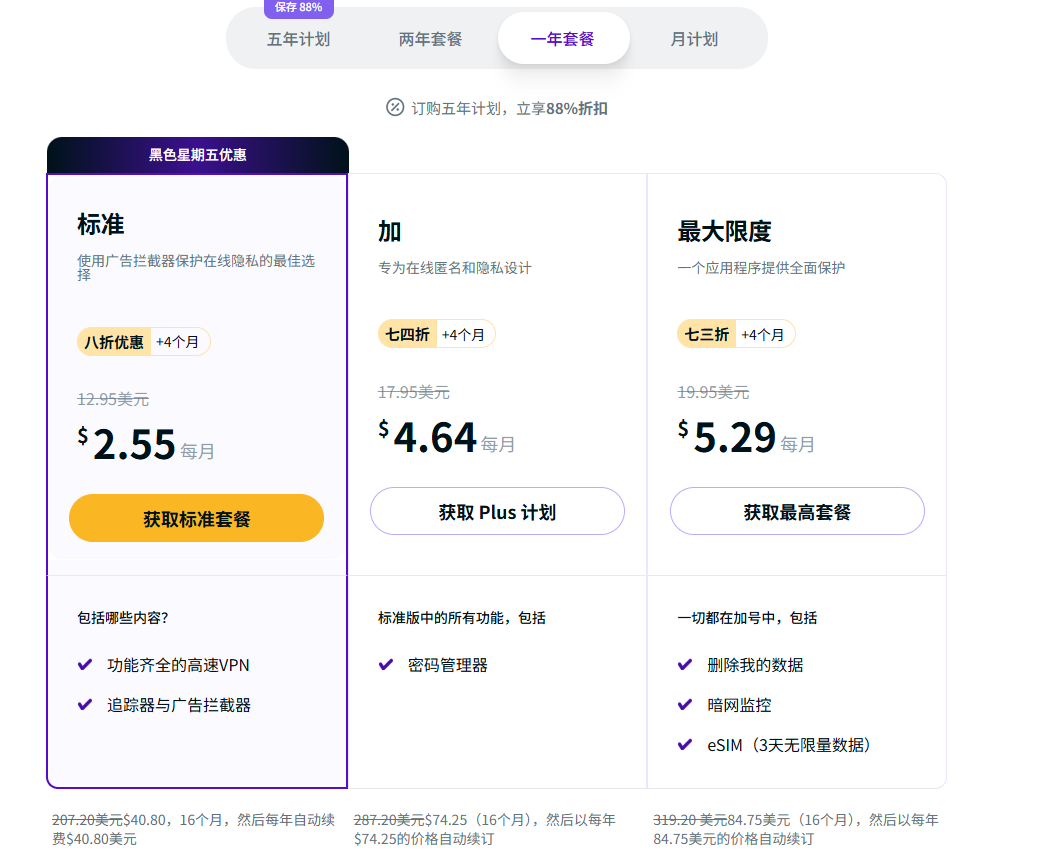This screenshot has height=860, width=1050.
Task: Click the 八折优惠 +4个月 badge
Action: coord(143,341)
